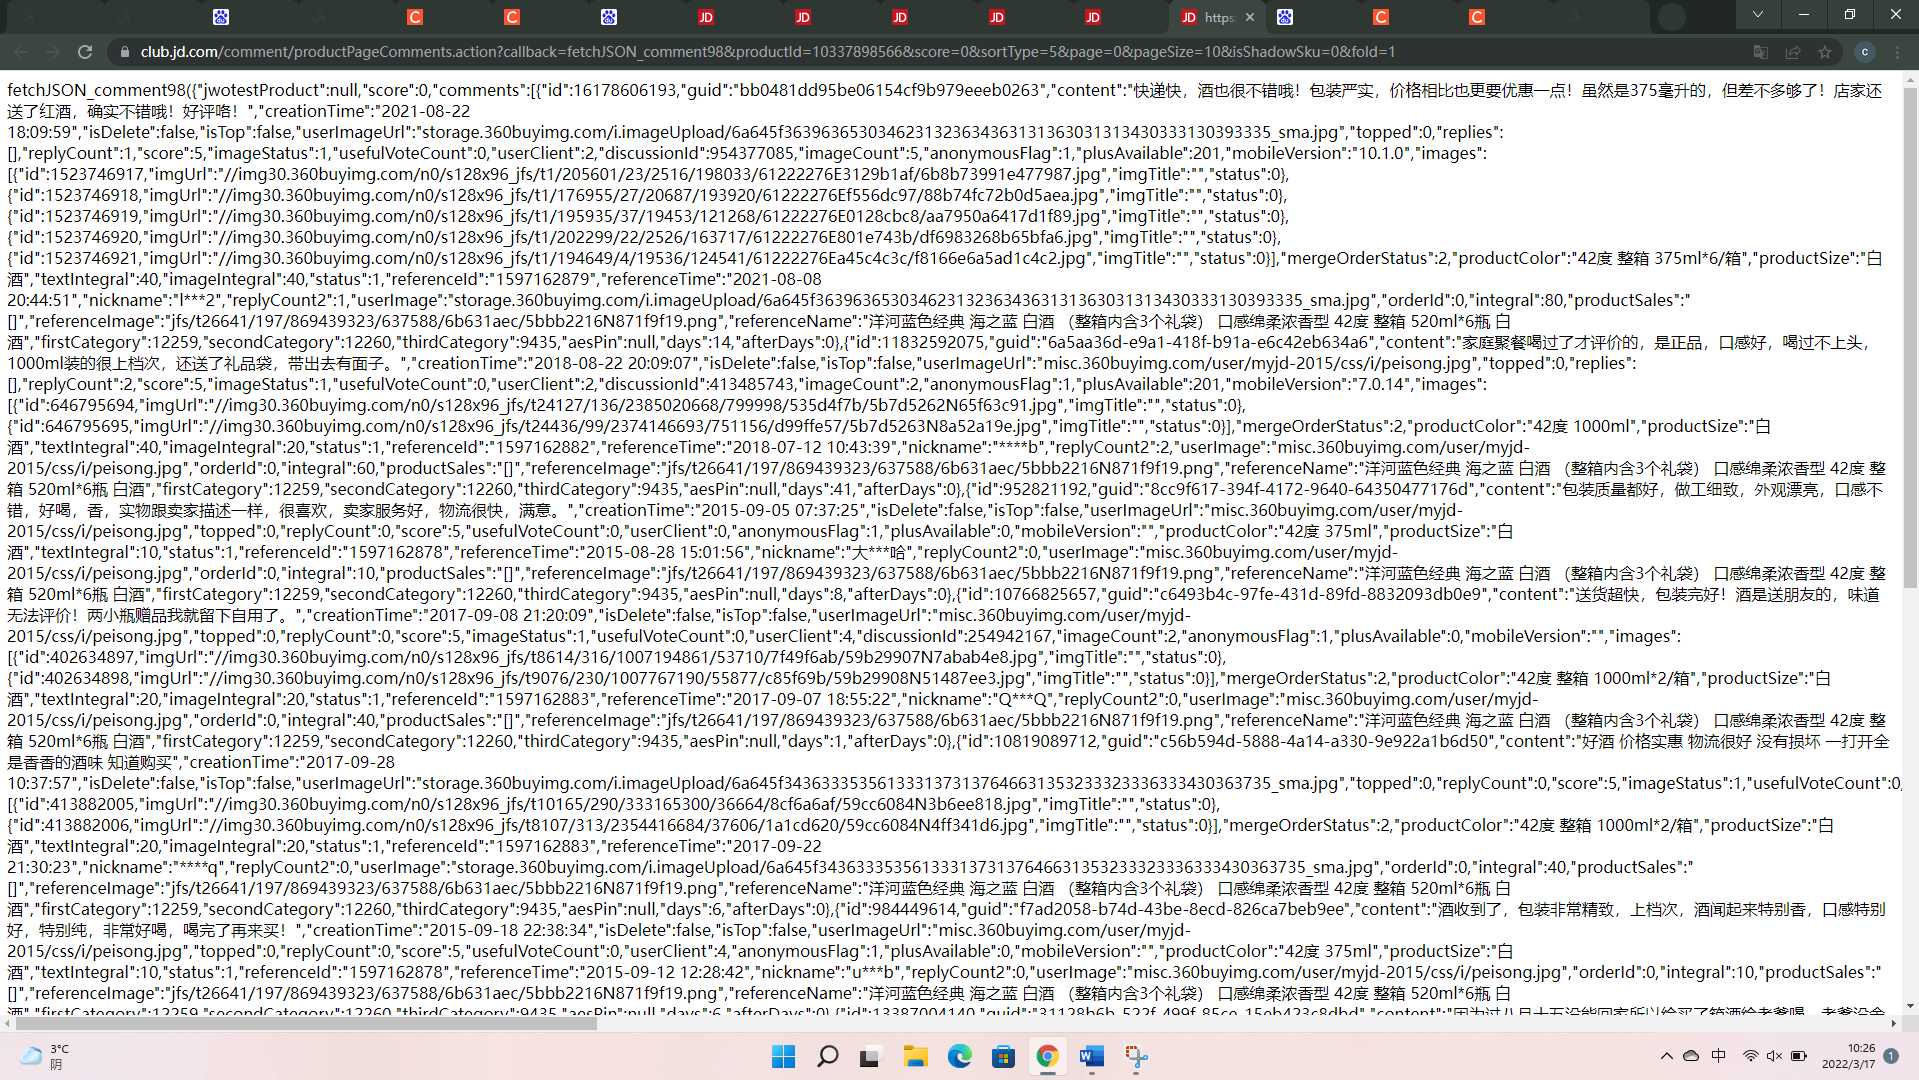Expand the tab search chevron
Image resolution: width=1919 pixels, height=1080 pixels.
(1757, 15)
